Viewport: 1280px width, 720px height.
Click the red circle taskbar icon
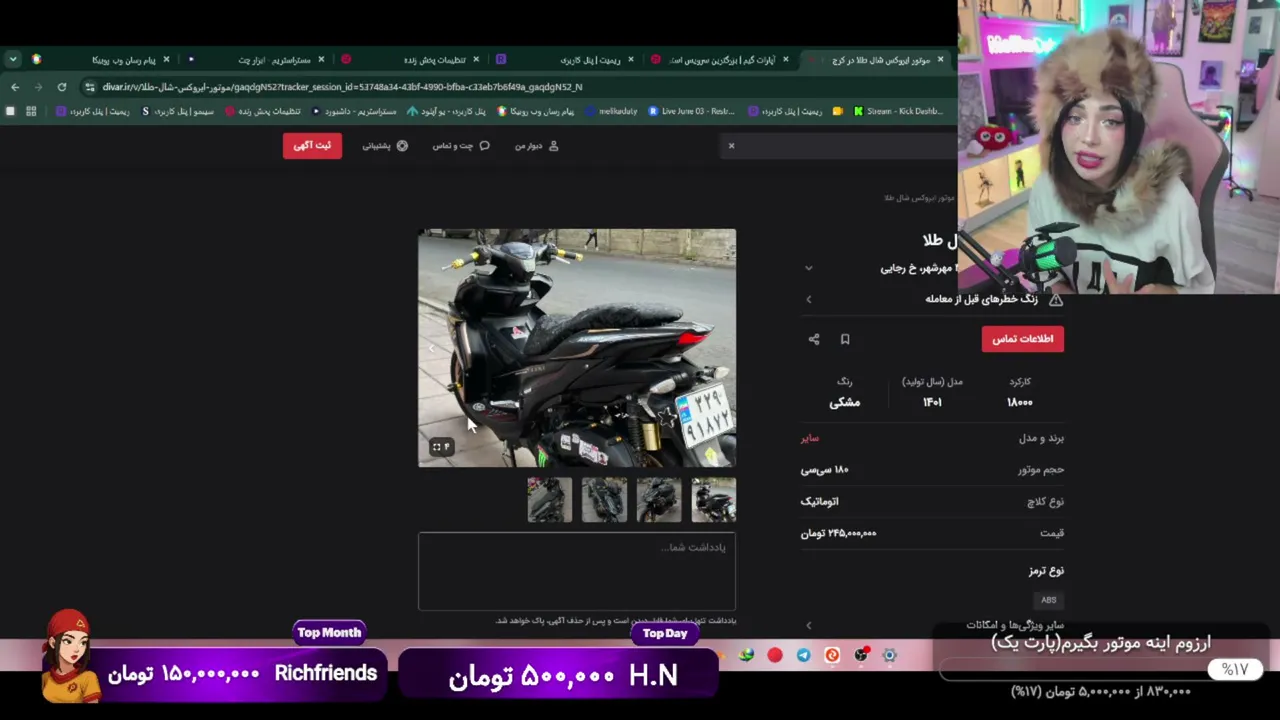pyautogui.click(x=775, y=655)
